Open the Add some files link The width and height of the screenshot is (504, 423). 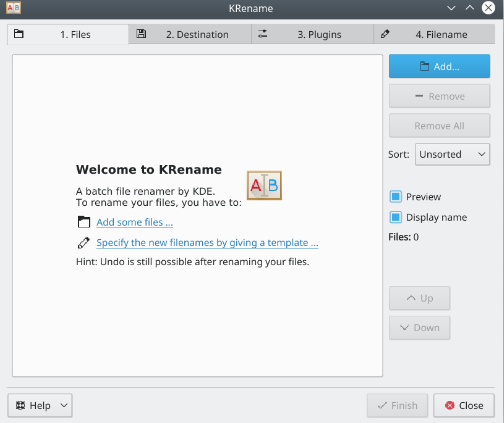point(135,222)
